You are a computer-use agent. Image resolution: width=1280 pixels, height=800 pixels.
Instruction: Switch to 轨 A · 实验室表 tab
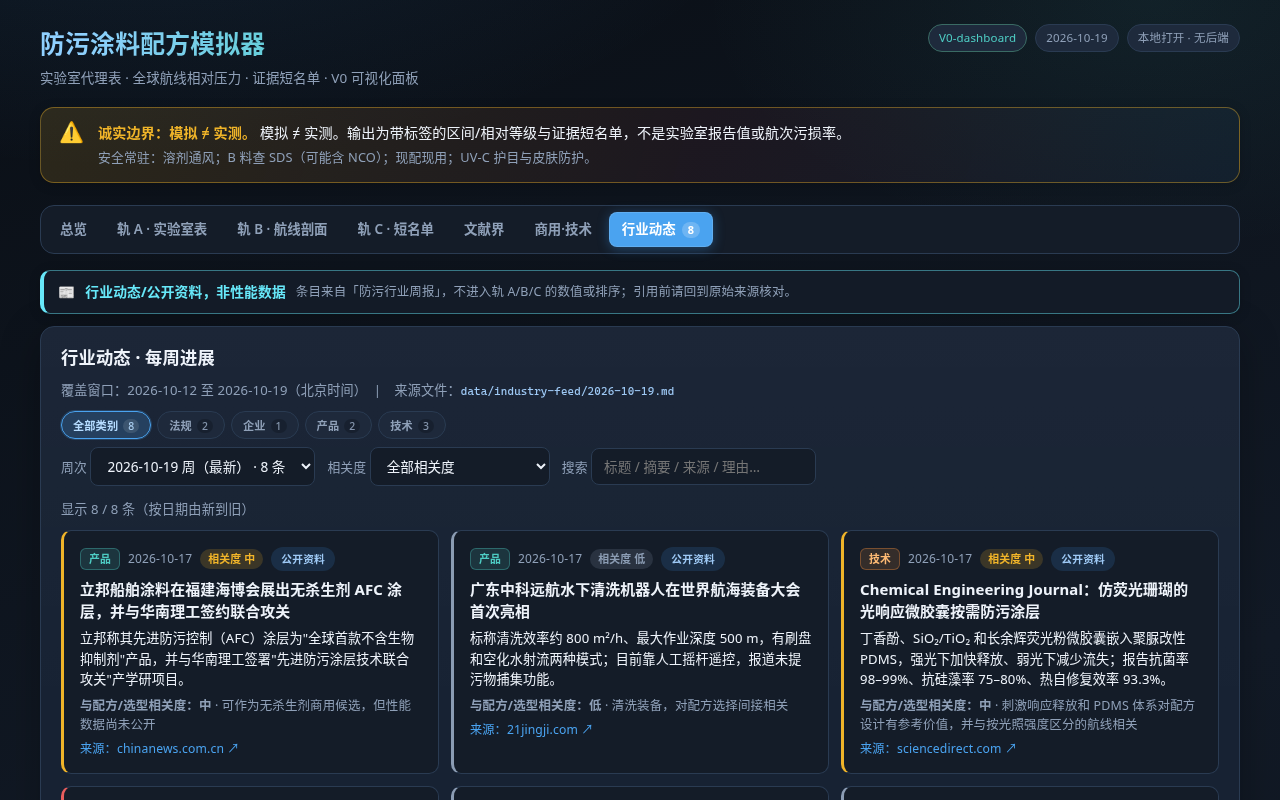point(162,229)
